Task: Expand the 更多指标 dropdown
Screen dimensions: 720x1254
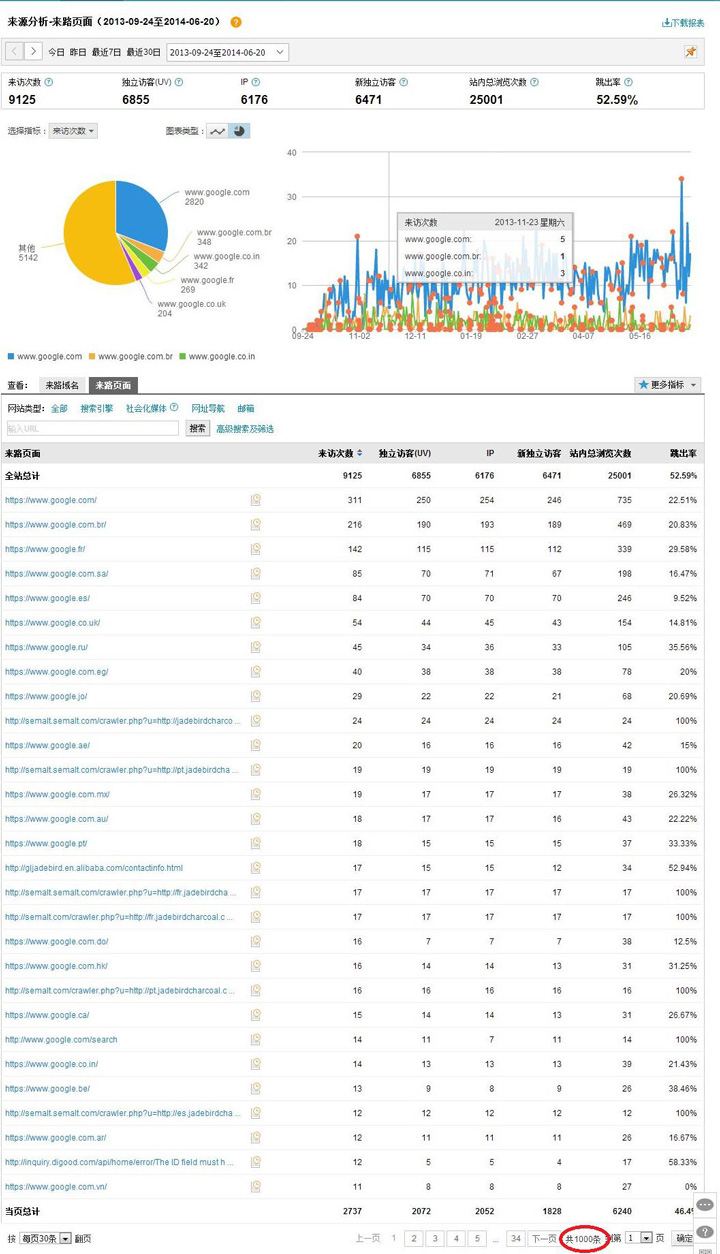Action: coord(668,385)
